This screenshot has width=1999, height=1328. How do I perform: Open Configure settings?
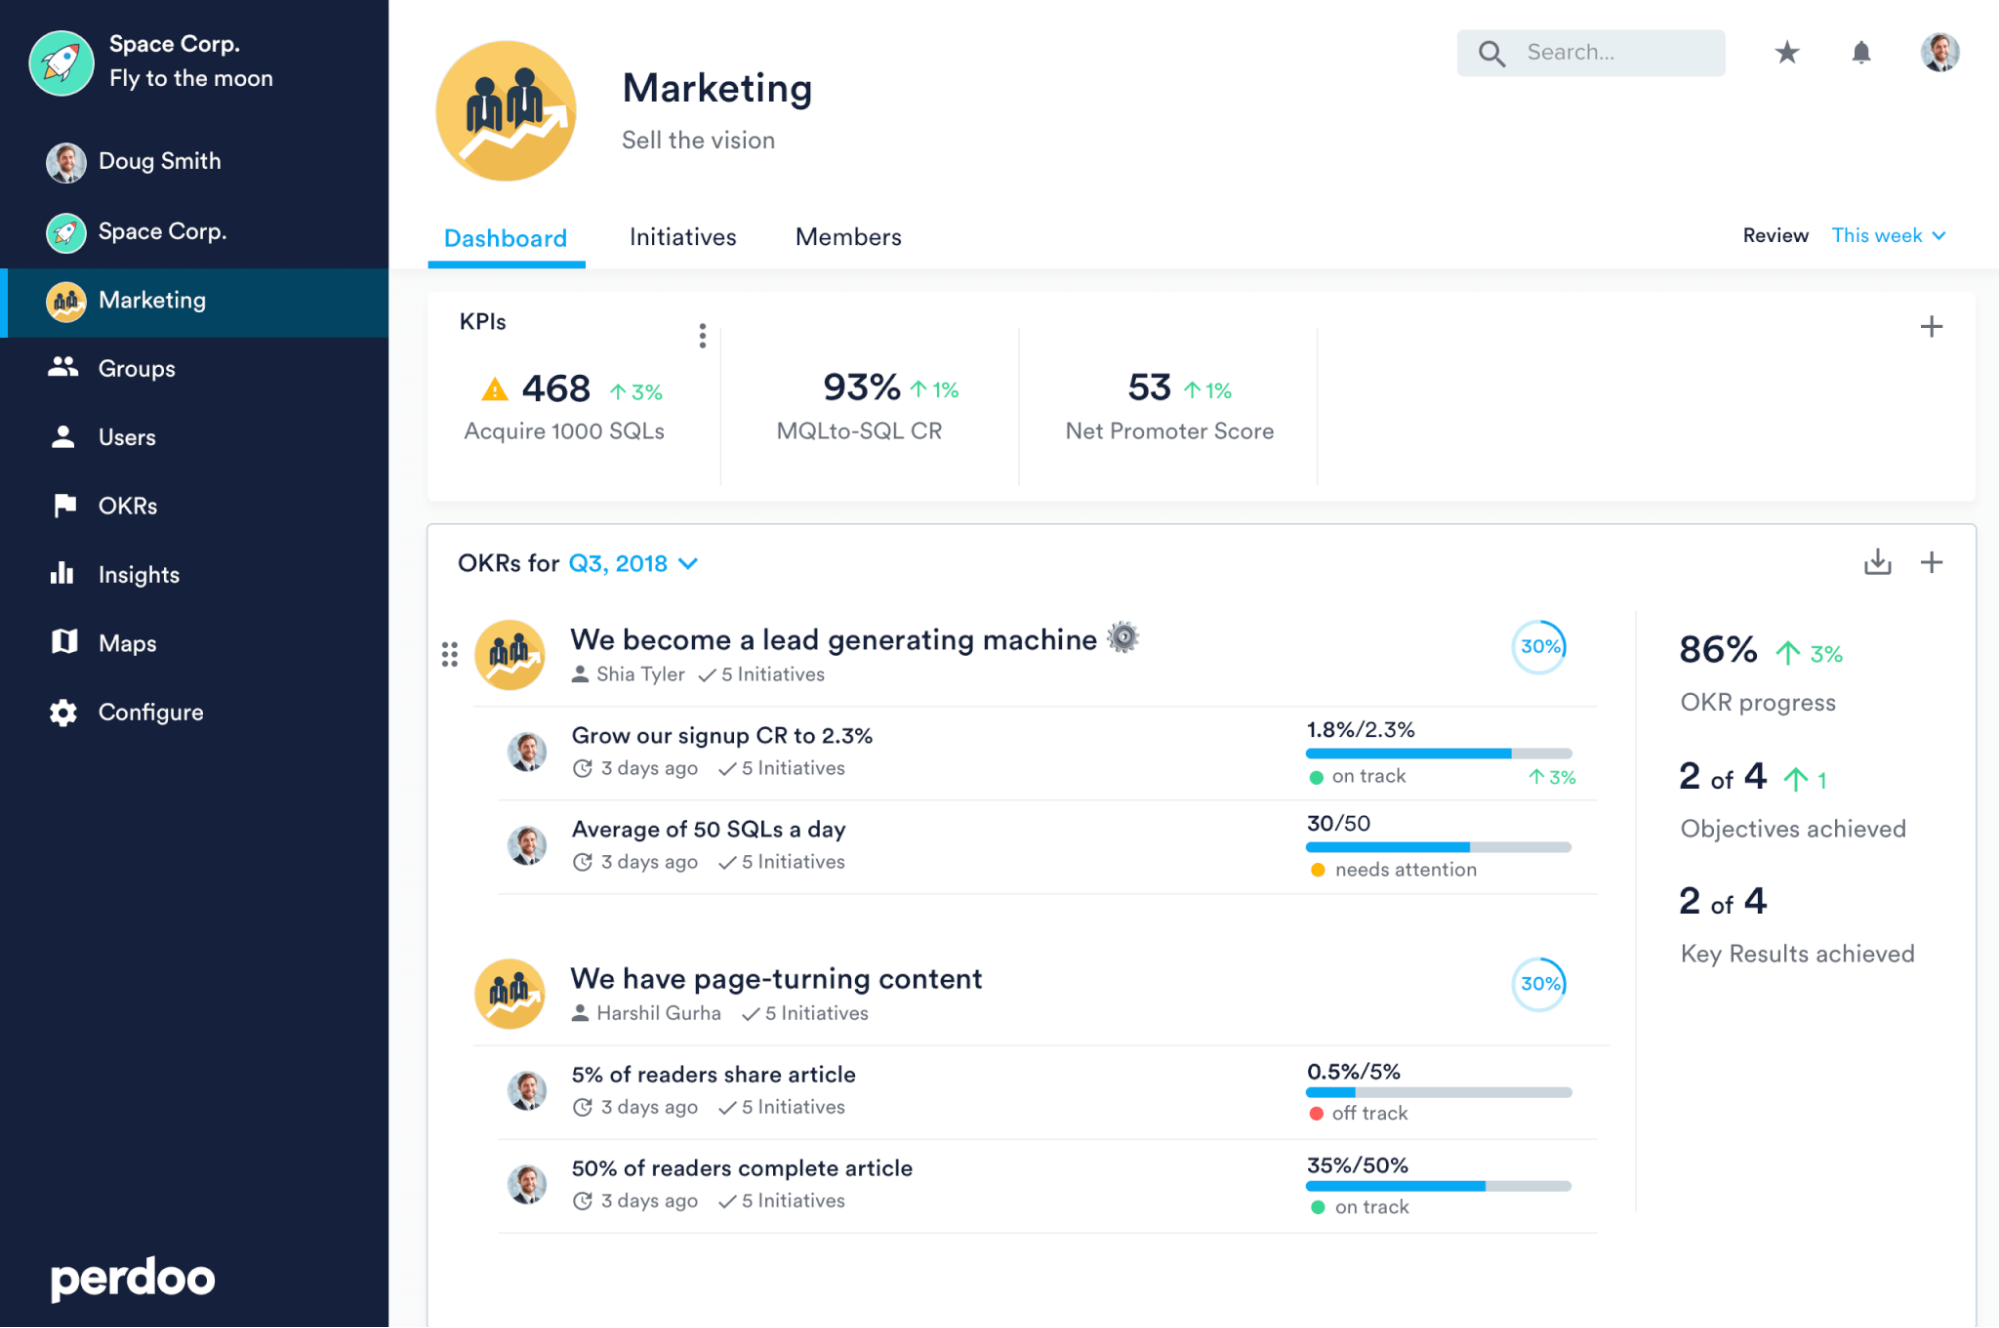tap(150, 712)
